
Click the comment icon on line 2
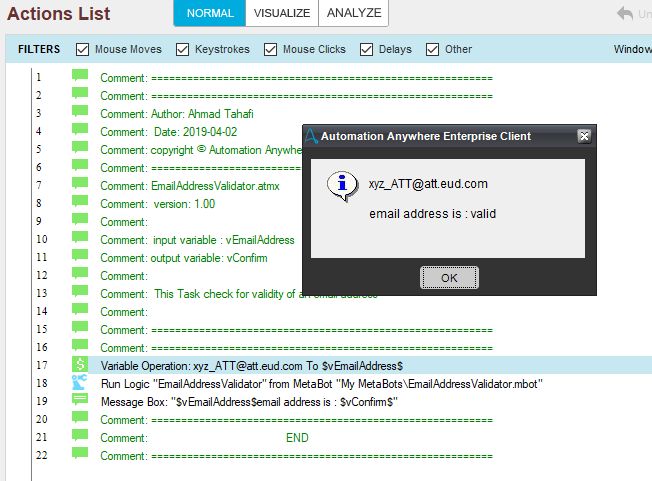80,94
